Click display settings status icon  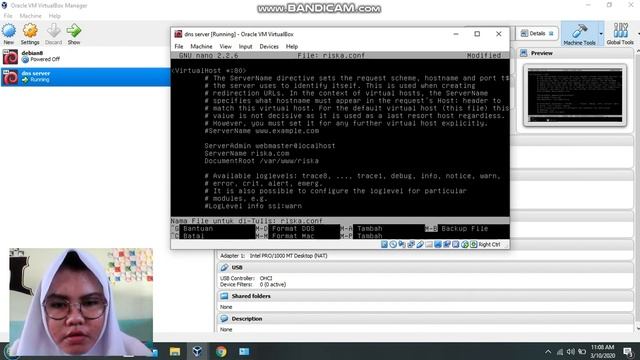(438, 244)
